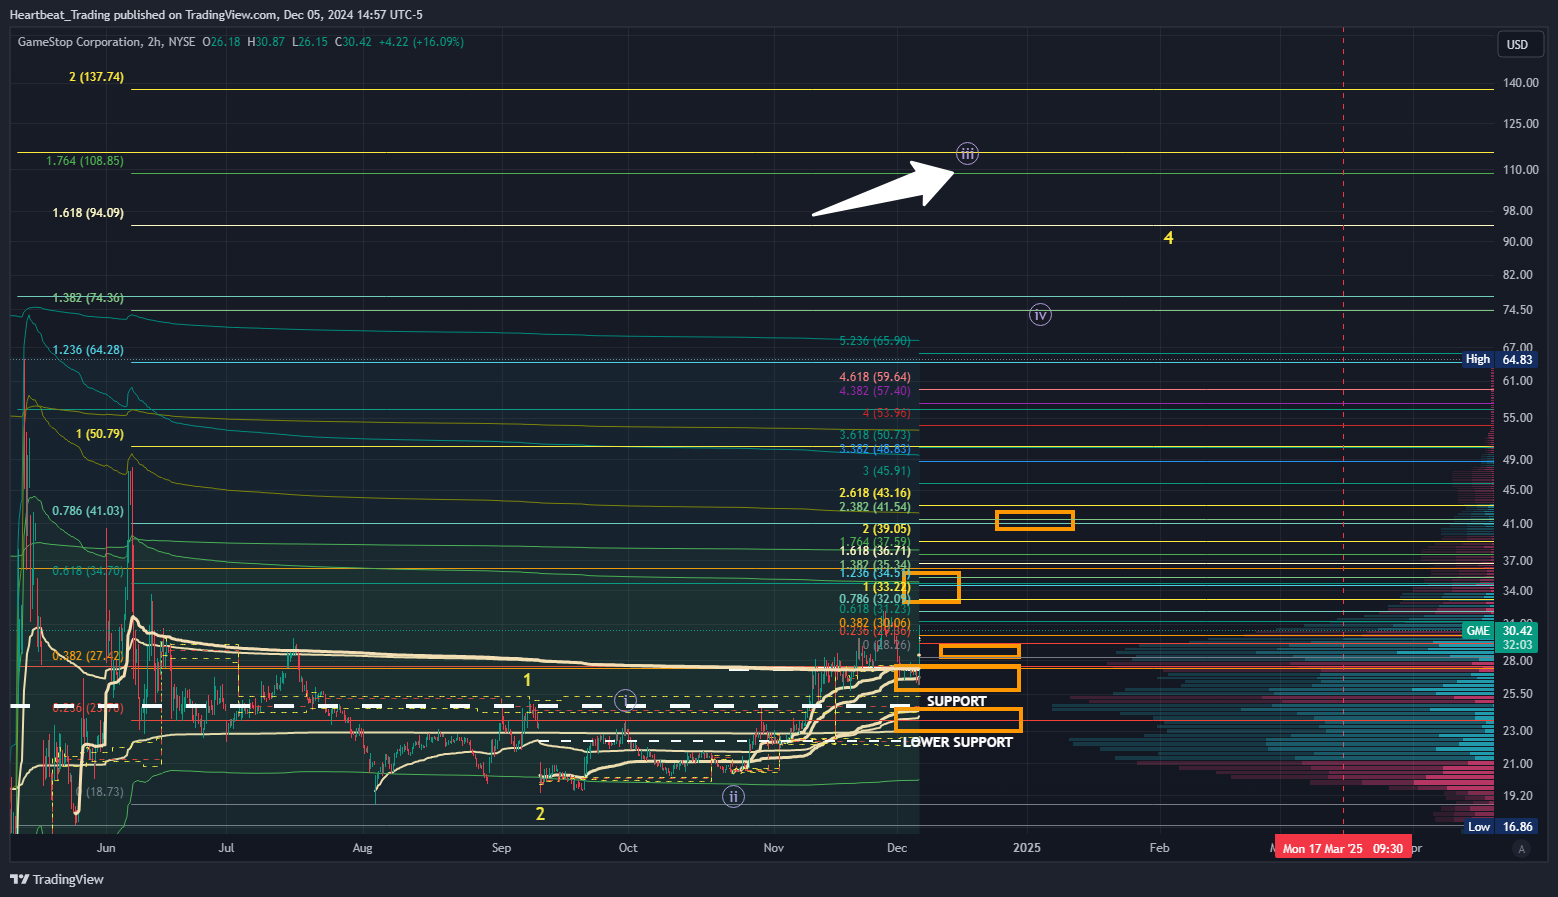Click the GME 30.42 last price label

point(1499,630)
